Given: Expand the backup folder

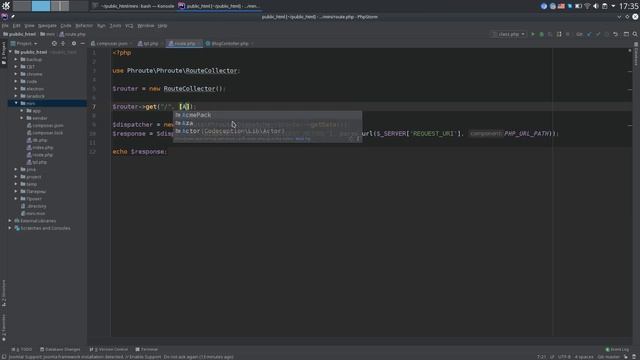Looking at the screenshot, I should 16,59.
